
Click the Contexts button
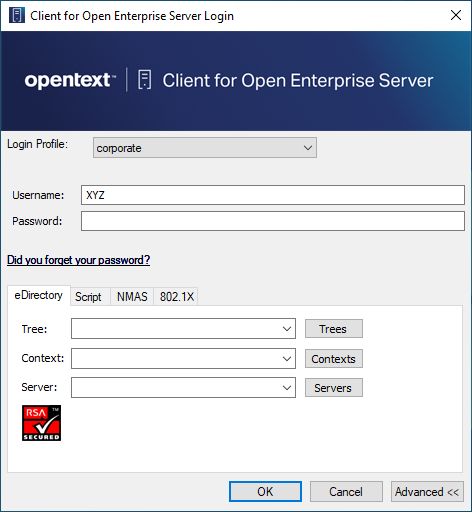pos(334,359)
